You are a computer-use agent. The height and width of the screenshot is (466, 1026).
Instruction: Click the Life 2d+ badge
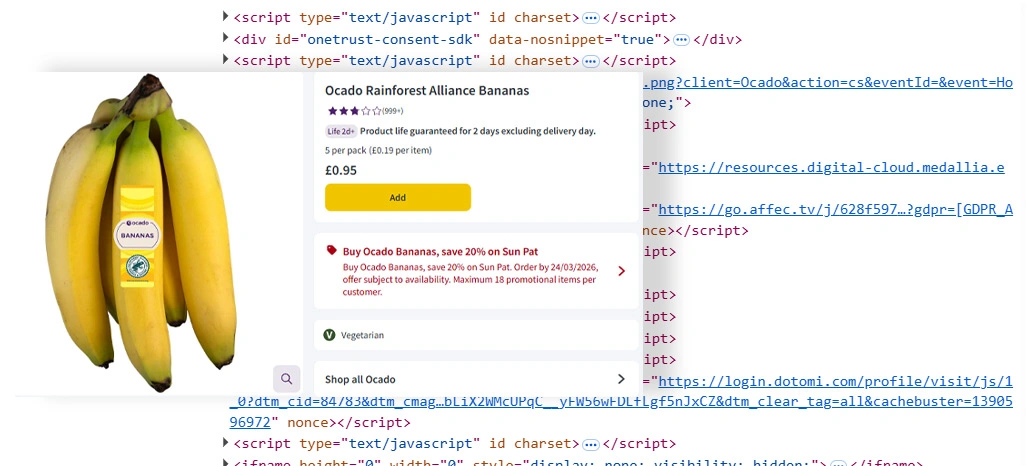point(340,131)
